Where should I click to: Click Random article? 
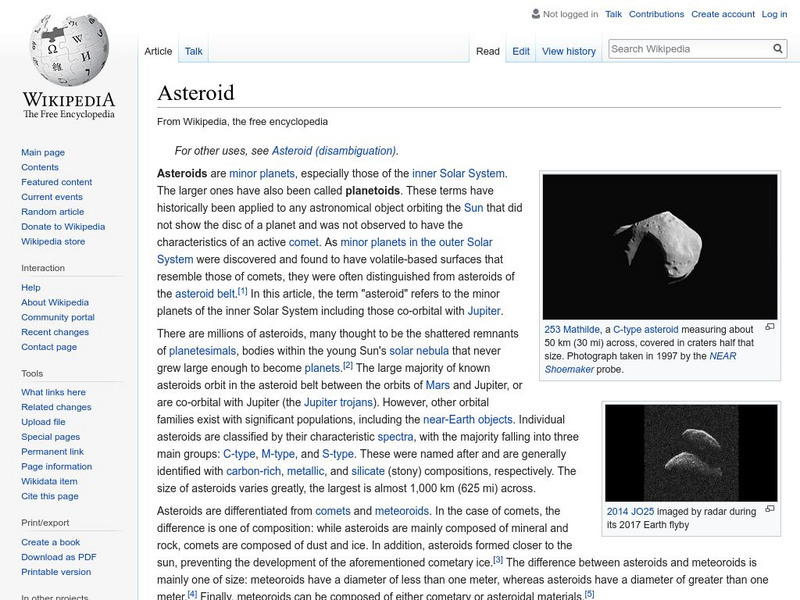click(x=53, y=211)
